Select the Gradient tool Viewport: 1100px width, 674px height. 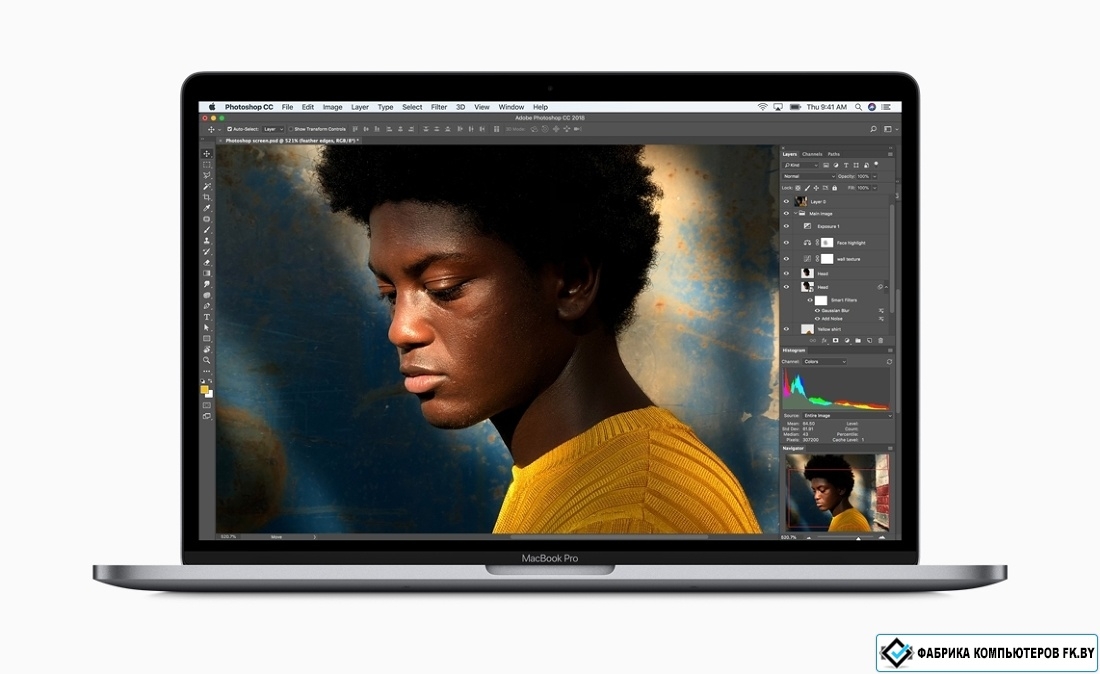coord(207,273)
